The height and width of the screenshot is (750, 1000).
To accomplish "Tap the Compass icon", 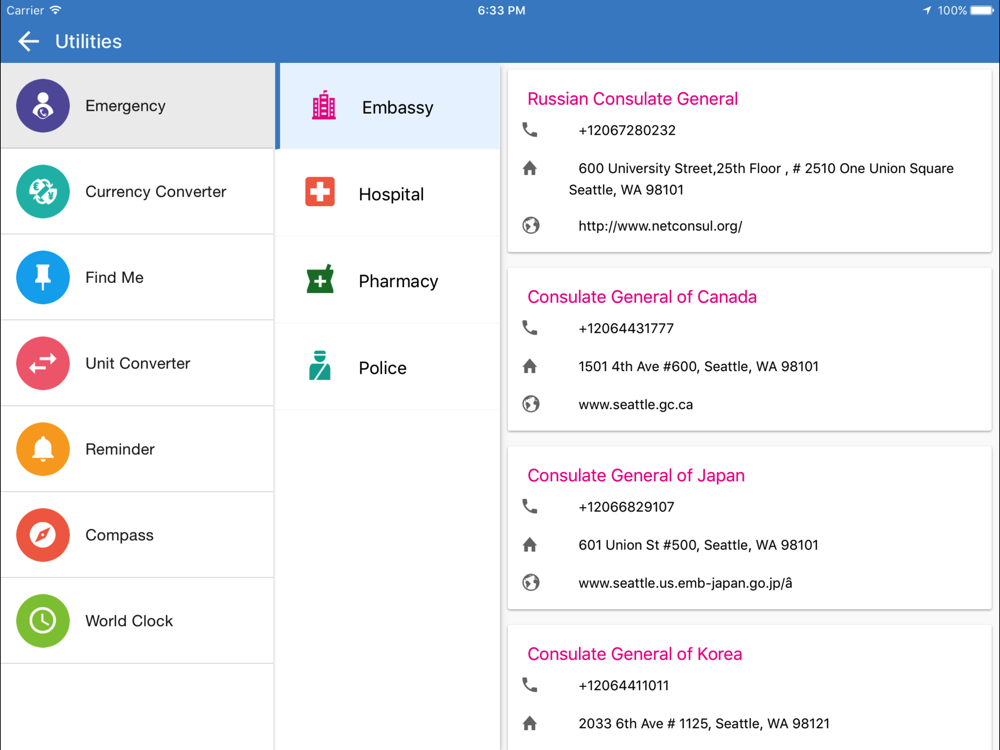I will point(43,534).
